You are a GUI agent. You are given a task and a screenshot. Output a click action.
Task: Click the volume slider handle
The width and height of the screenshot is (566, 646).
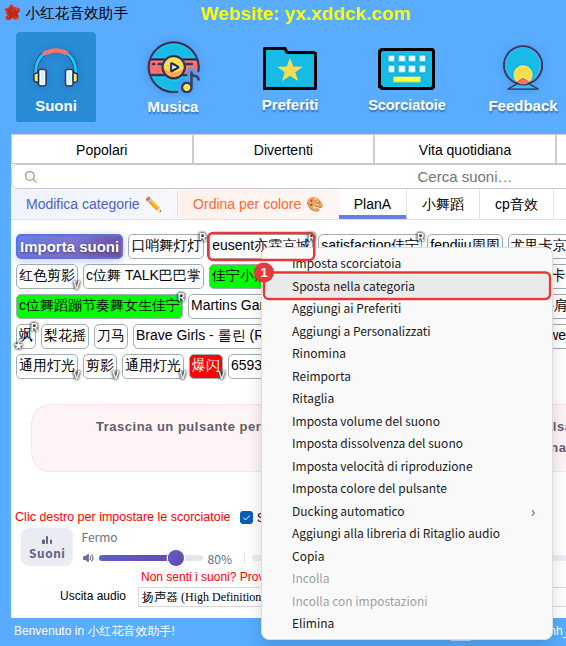pos(176,558)
